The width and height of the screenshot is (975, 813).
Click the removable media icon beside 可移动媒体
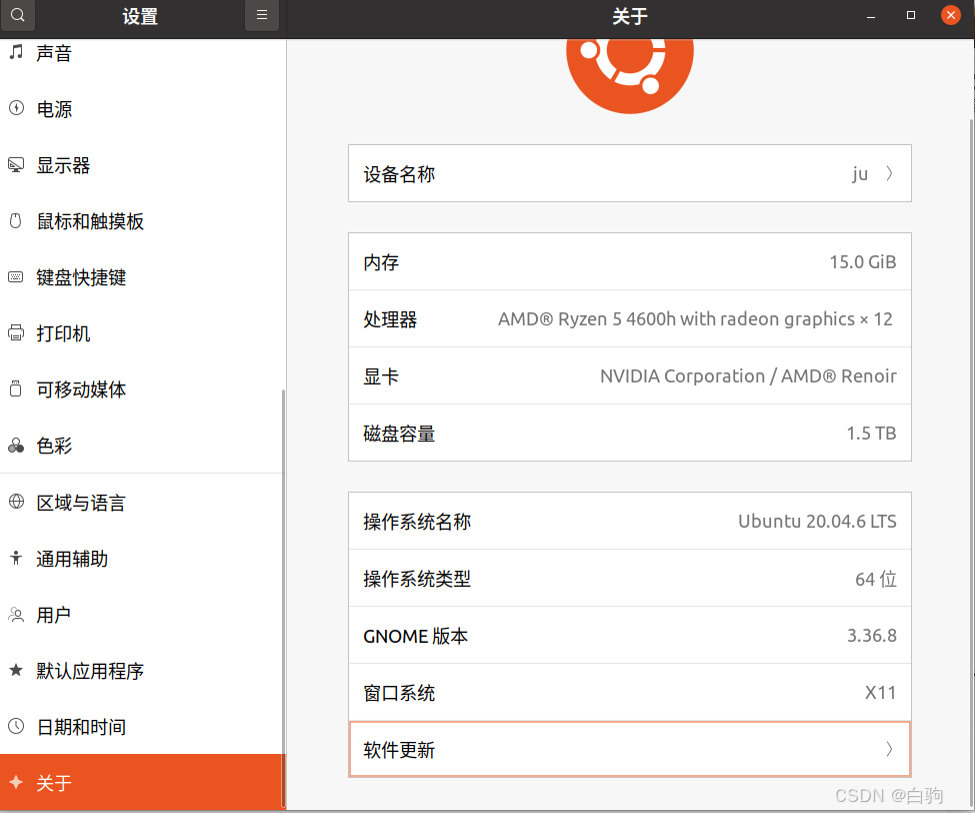tap(16, 389)
